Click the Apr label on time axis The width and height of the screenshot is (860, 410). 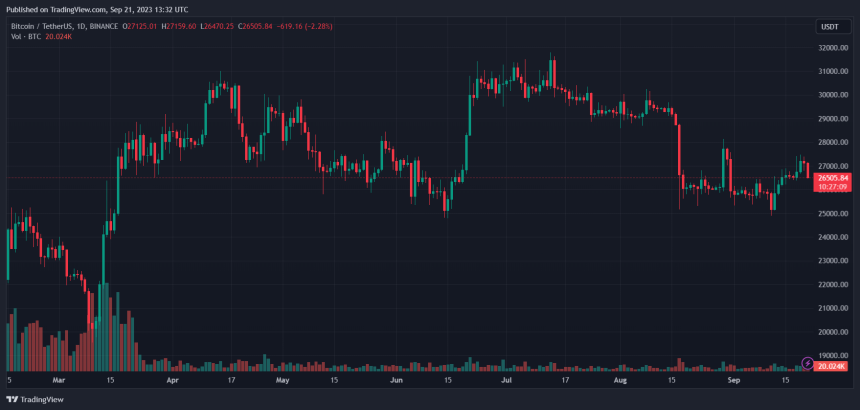[172, 381]
